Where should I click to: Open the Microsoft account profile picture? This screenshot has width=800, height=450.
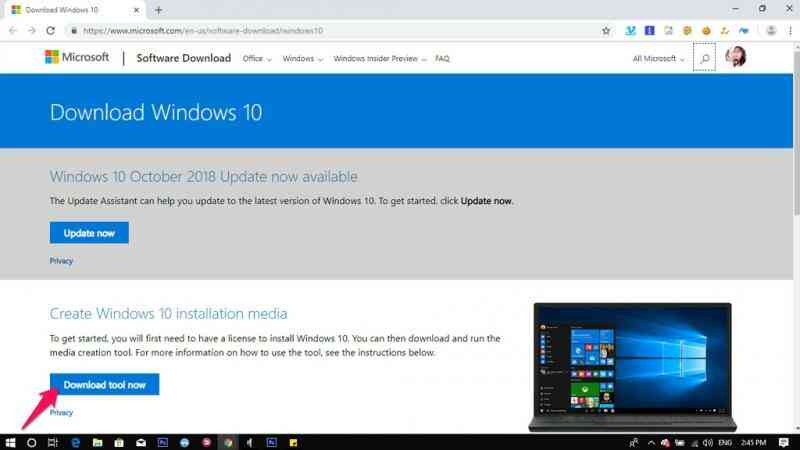pos(735,57)
